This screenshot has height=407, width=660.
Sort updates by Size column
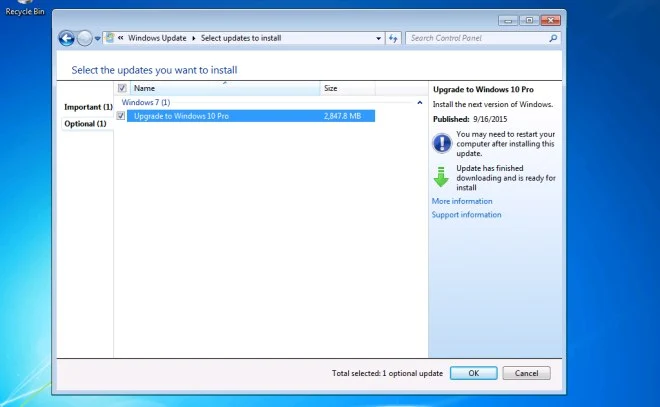(x=347, y=88)
